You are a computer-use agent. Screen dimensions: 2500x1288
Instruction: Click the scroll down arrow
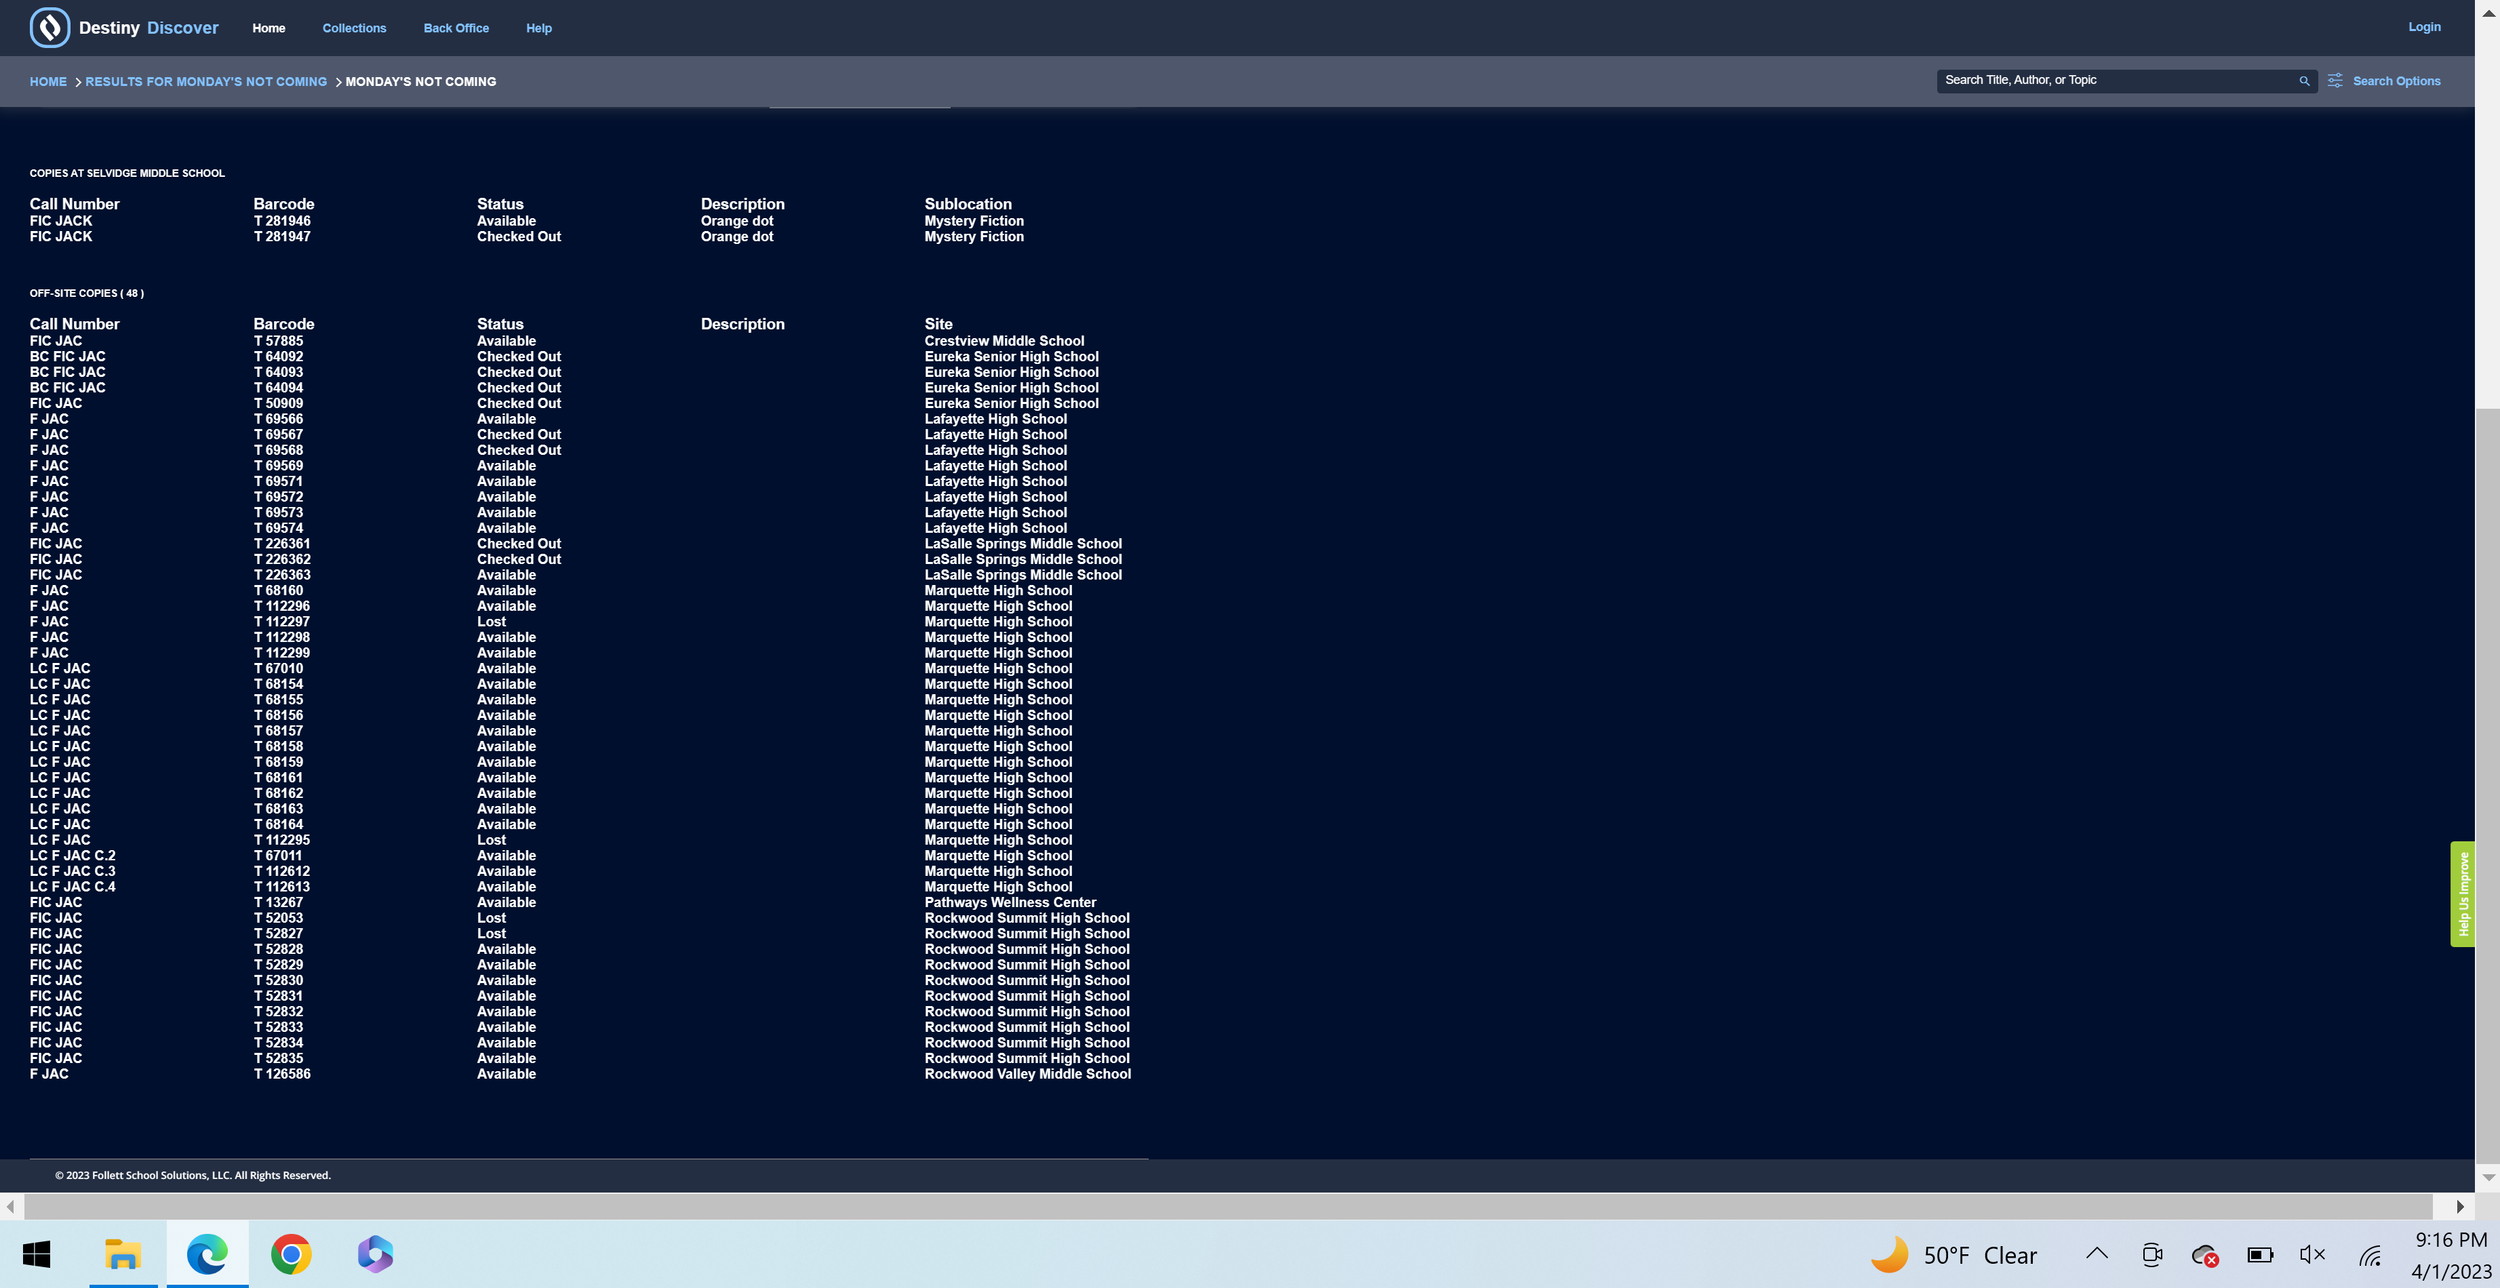coord(2488,1178)
